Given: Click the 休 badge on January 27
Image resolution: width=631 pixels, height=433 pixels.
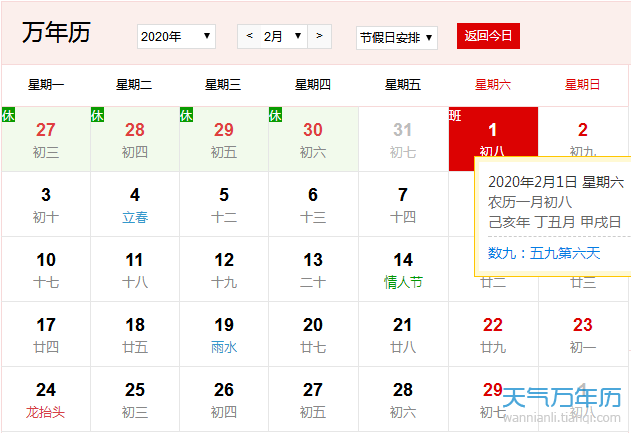Looking at the screenshot, I should click(x=8, y=115).
